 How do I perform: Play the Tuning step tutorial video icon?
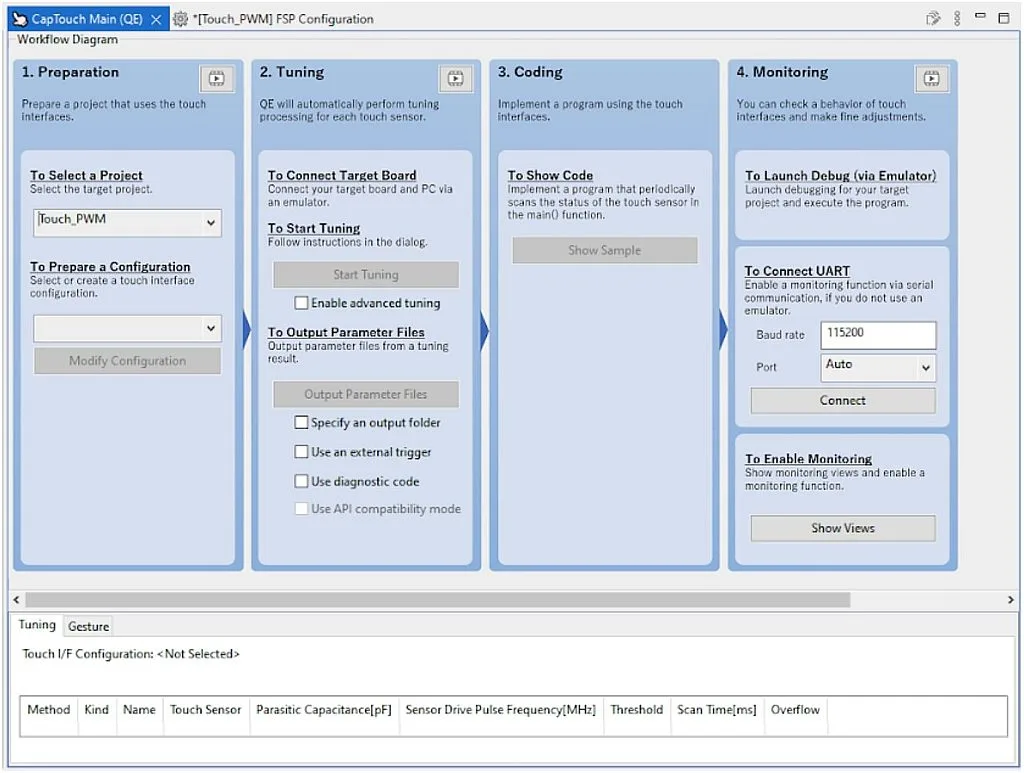[x=455, y=78]
